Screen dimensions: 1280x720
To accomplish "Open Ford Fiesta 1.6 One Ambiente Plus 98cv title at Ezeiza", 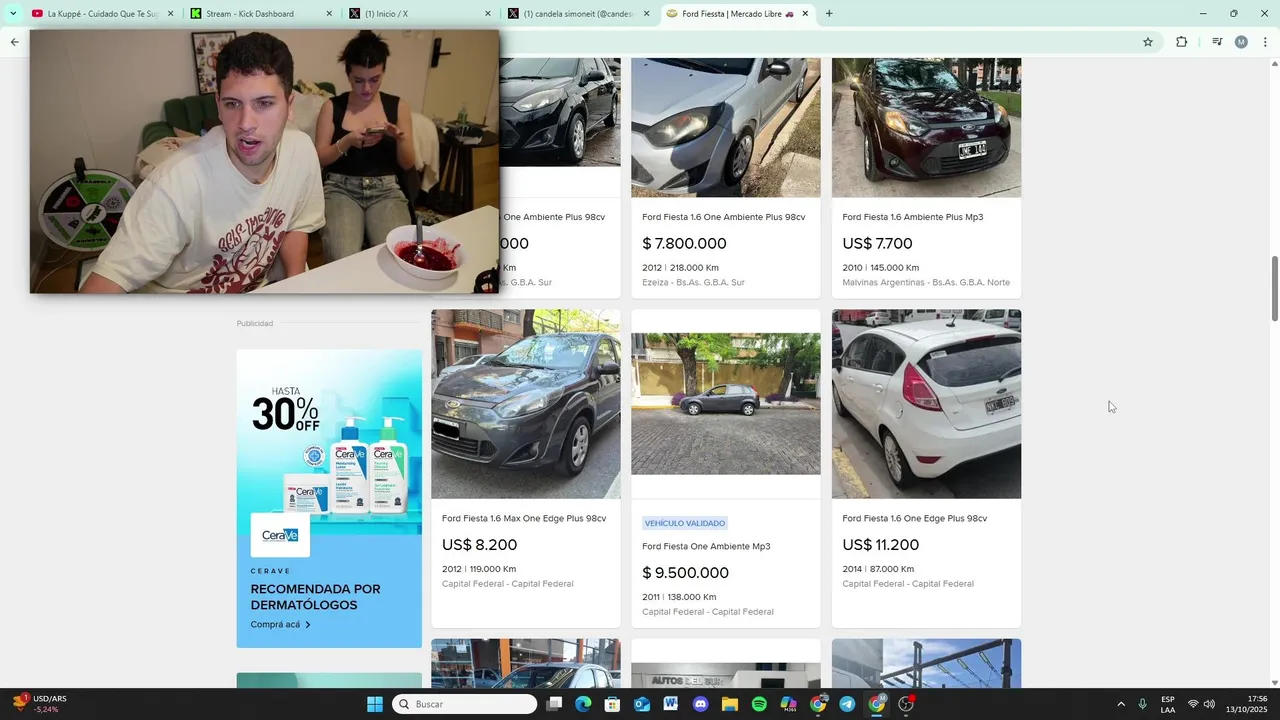I will coord(723,217).
